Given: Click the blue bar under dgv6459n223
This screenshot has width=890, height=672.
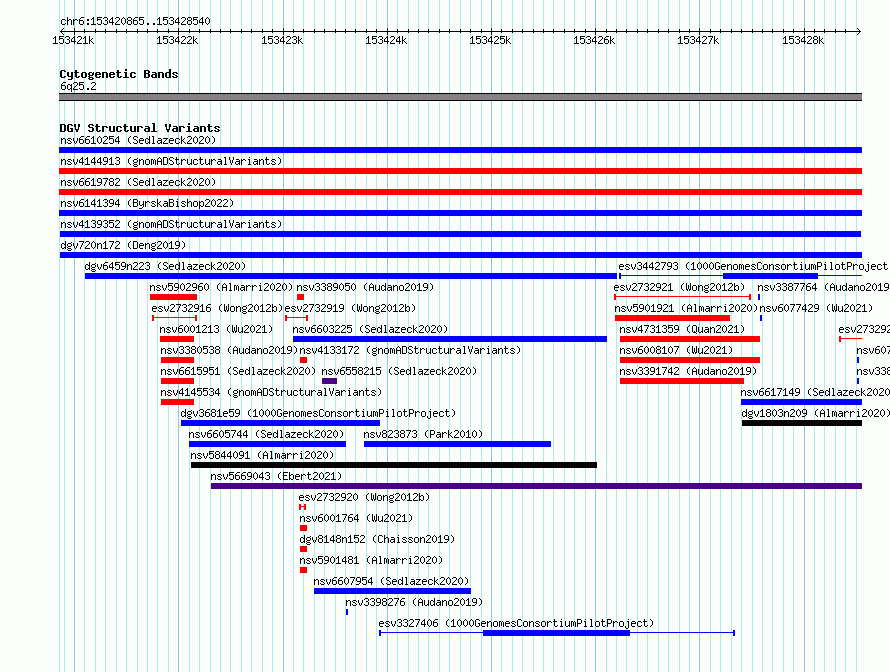Looking at the screenshot, I should click(x=351, y=276).
